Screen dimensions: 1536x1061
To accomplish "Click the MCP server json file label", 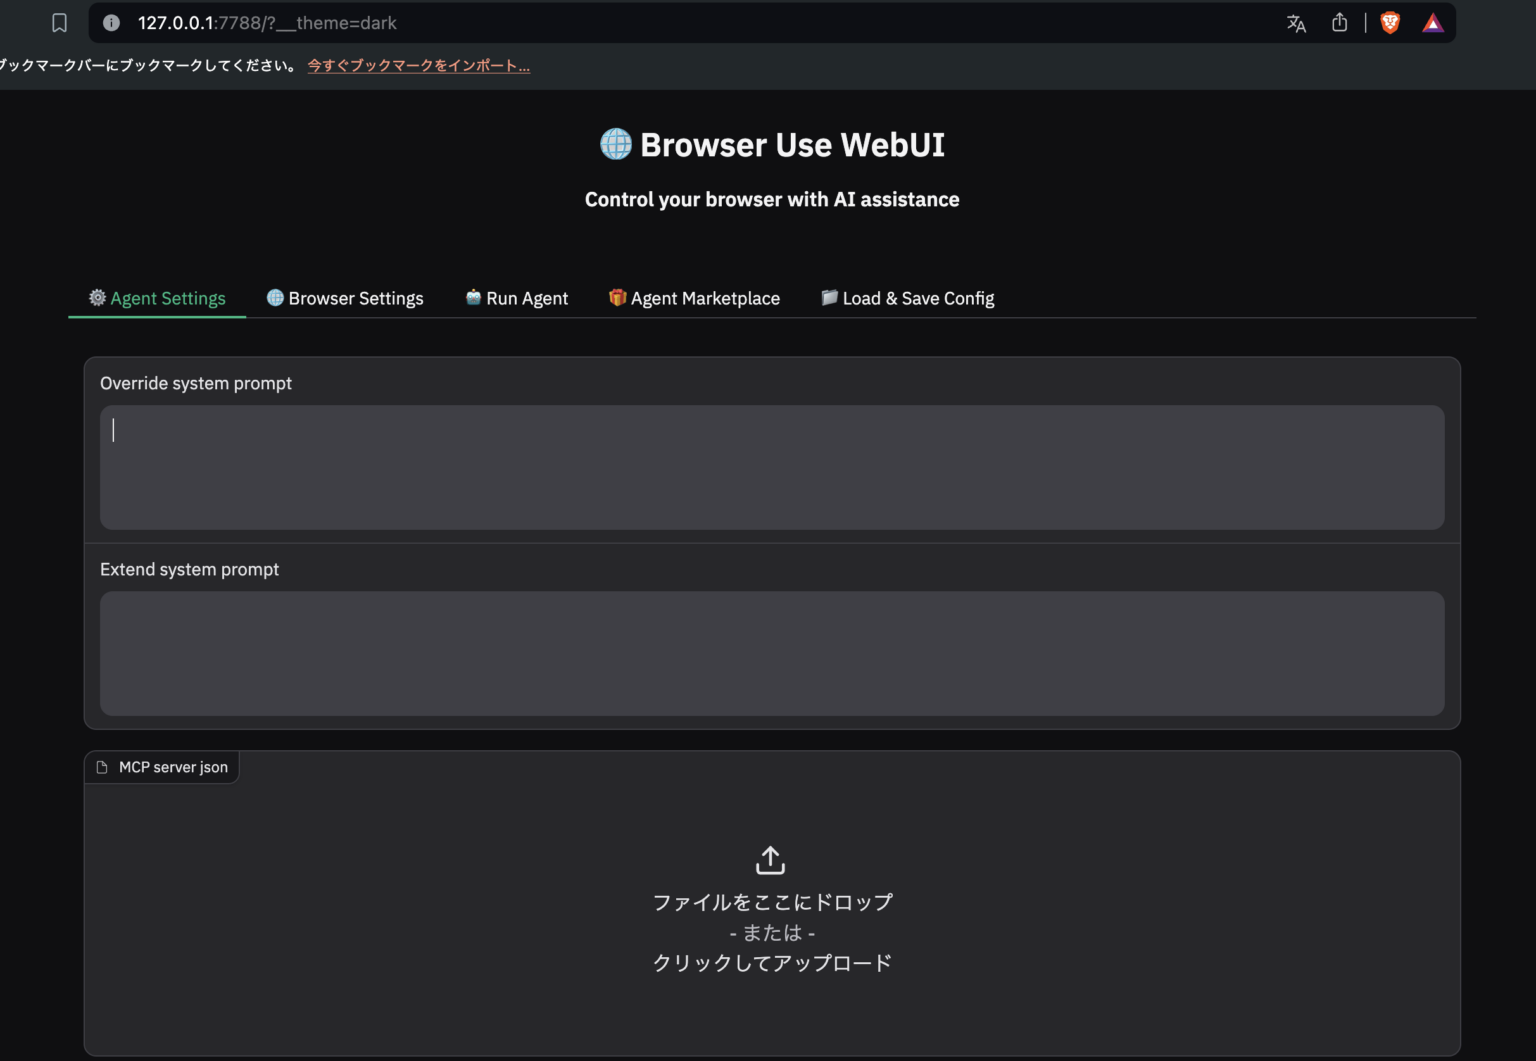I will (173, 766).
